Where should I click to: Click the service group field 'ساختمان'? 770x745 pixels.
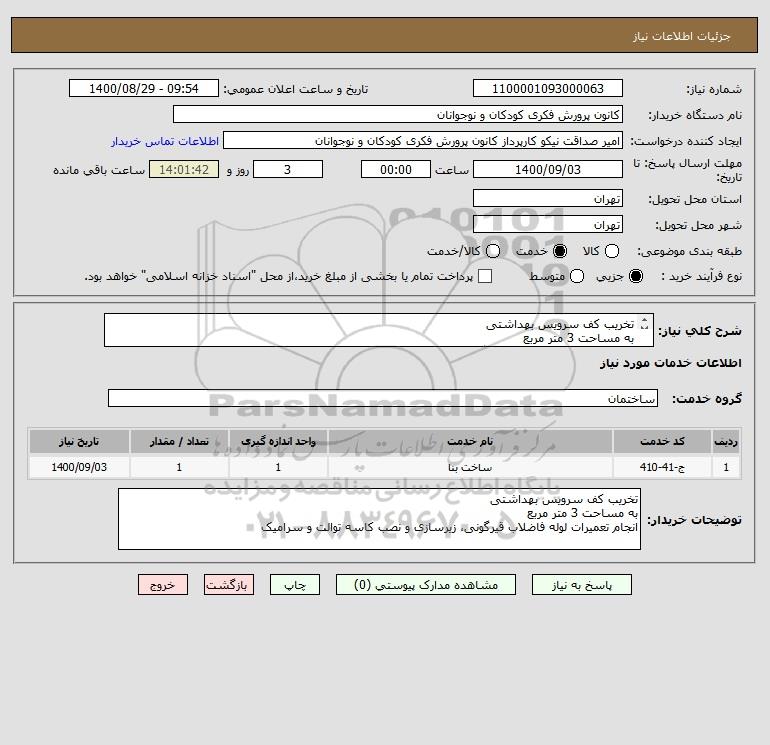[383, 398]
